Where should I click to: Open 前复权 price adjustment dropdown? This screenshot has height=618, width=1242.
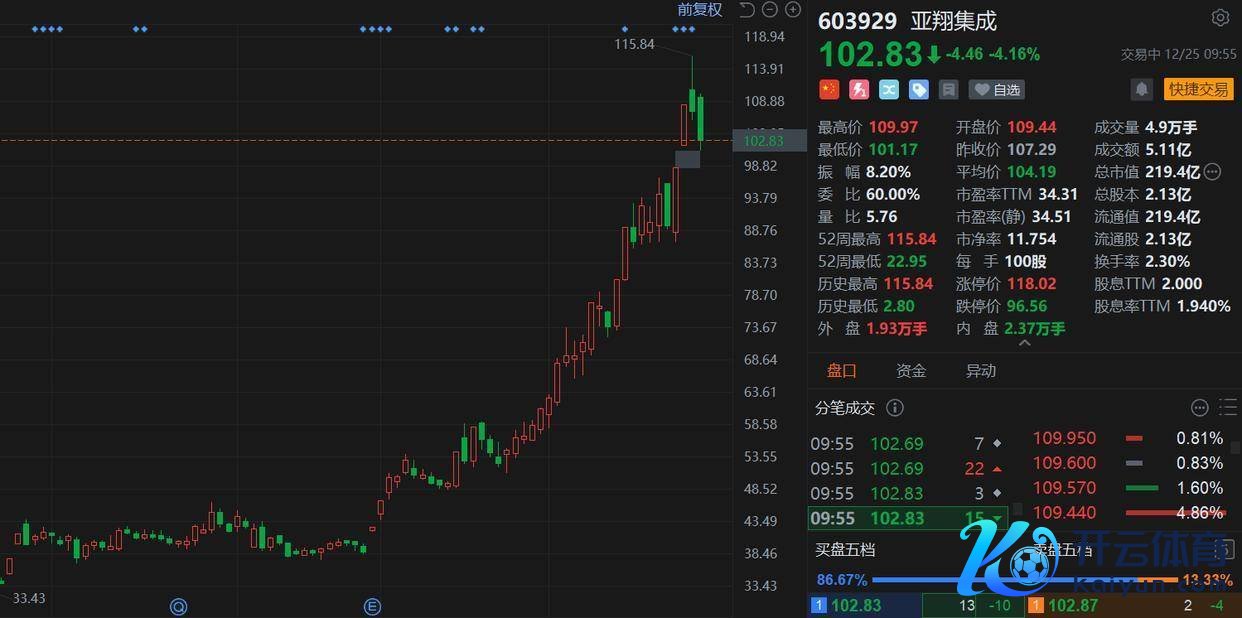(699, 10)
